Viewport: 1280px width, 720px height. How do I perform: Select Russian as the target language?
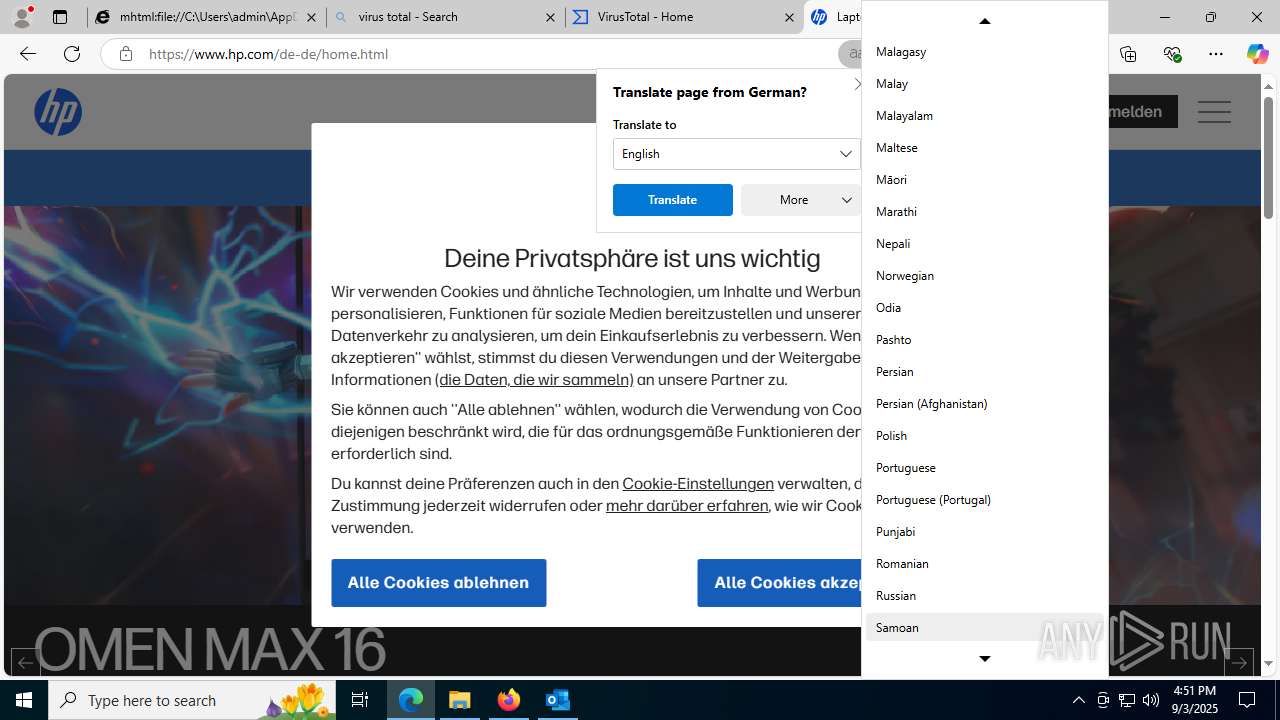pos(984,595)
